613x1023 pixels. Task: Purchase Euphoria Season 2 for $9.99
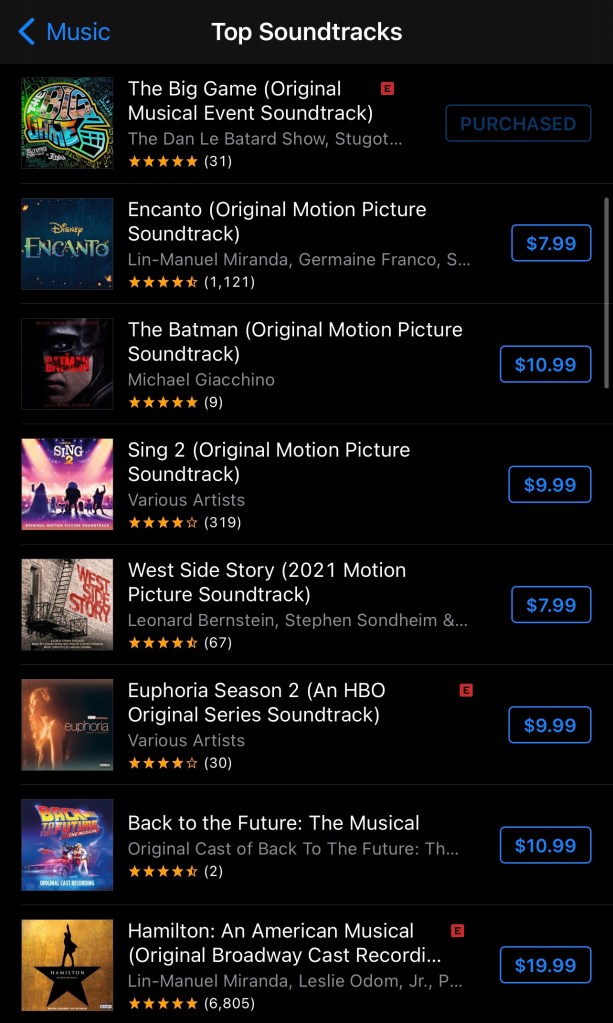(550, 725)
